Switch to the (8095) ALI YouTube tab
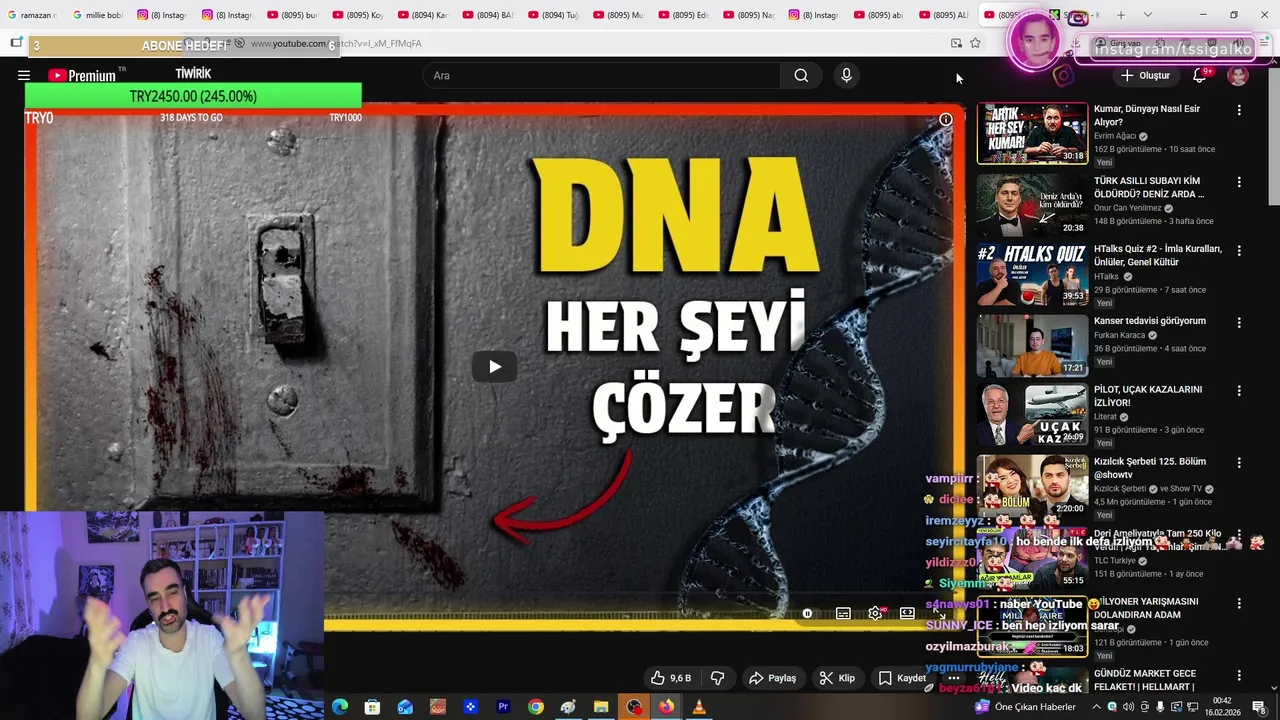The height and width of the screenshot is (720, 1280). coord(943,15)
